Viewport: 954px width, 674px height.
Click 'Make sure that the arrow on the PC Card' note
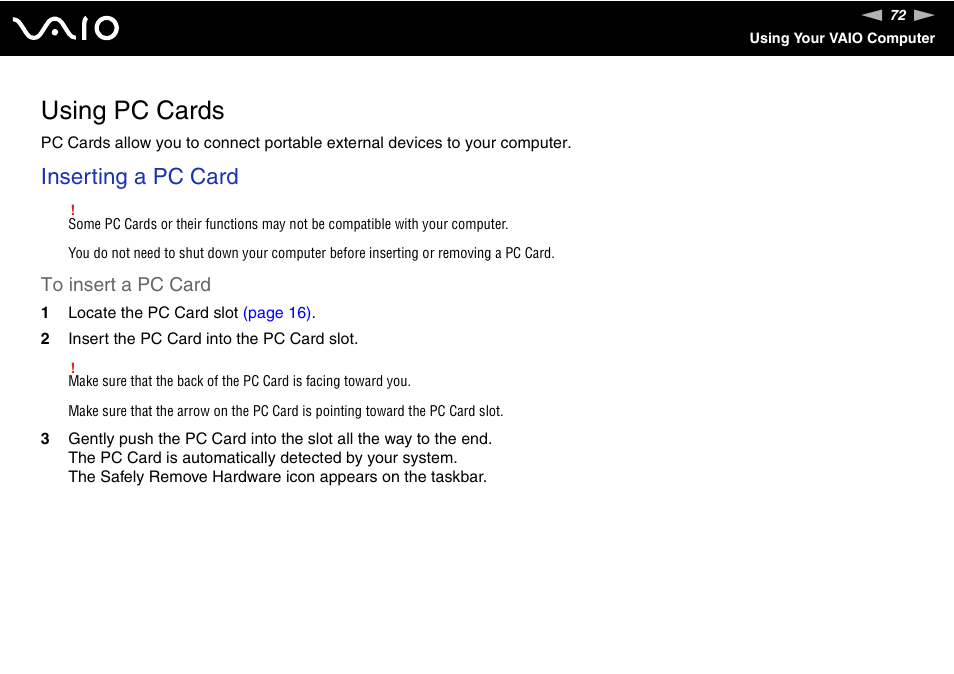pyautogui.click(x=286, y=411)
